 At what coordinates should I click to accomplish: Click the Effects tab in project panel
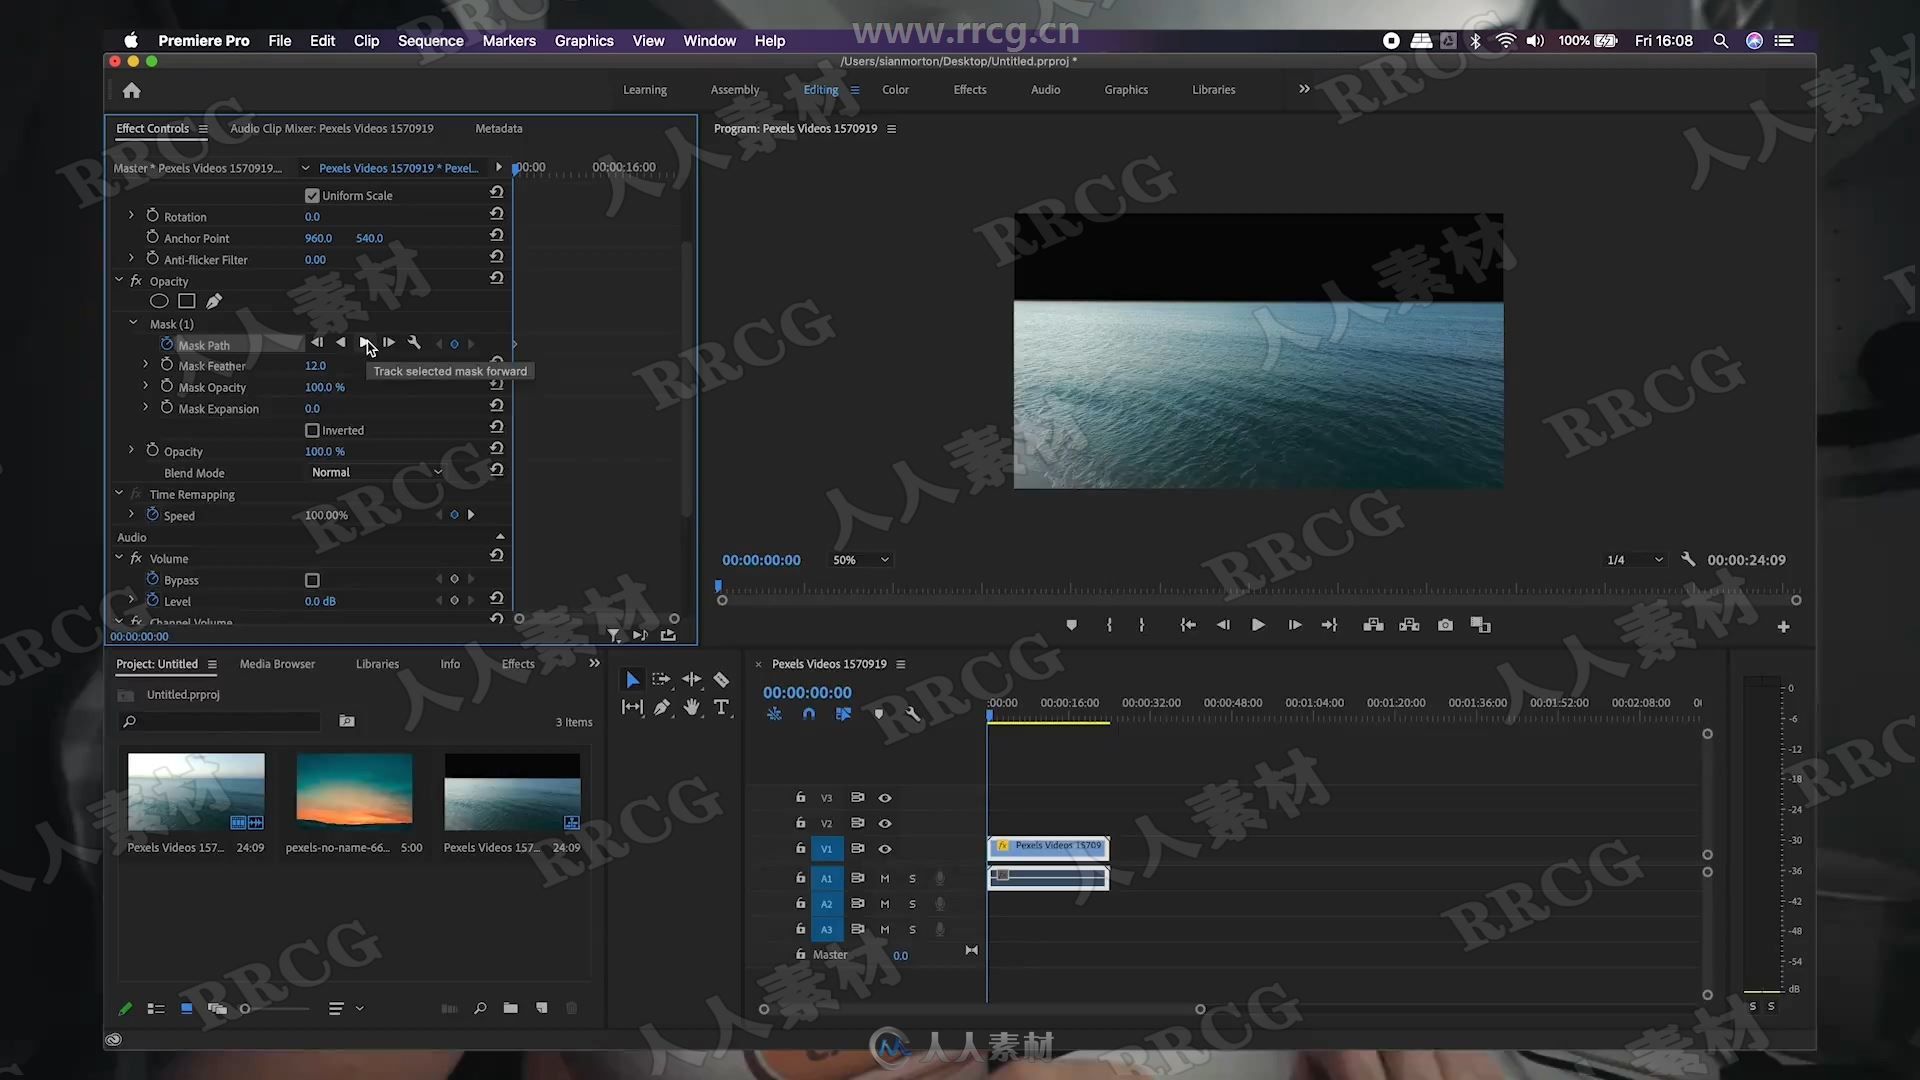(518, 663)
